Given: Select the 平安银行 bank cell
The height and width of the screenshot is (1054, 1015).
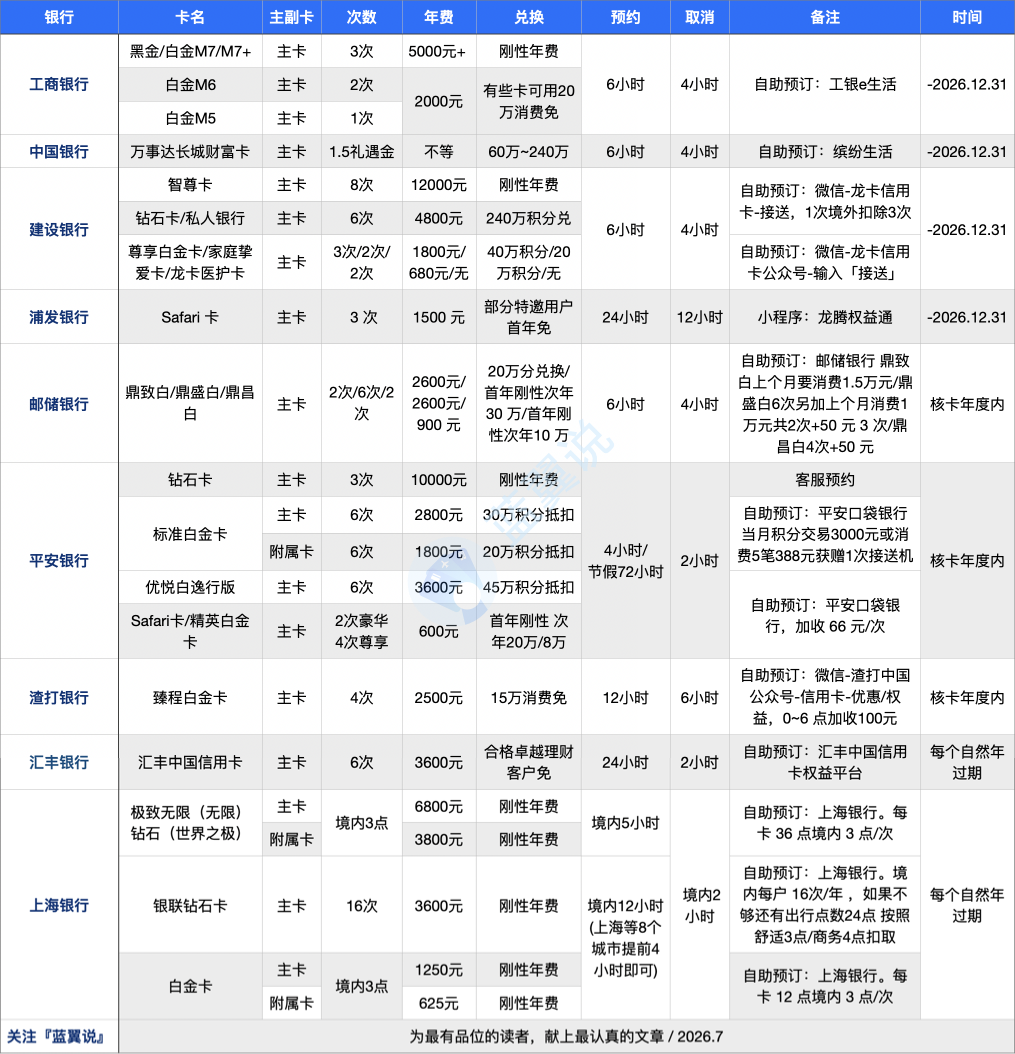Looking at the screenshot, I should (x=59, y=561).
